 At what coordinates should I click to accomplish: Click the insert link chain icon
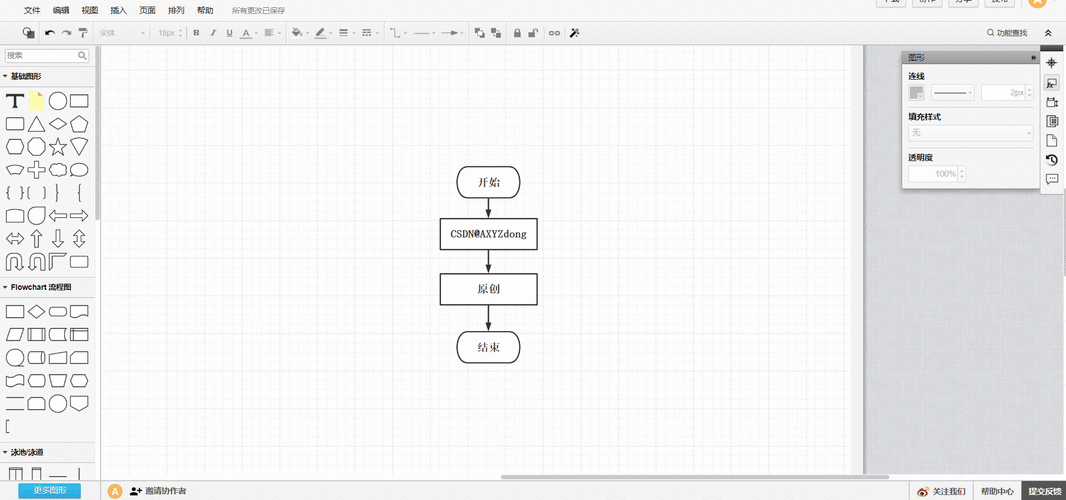(554, 33)
